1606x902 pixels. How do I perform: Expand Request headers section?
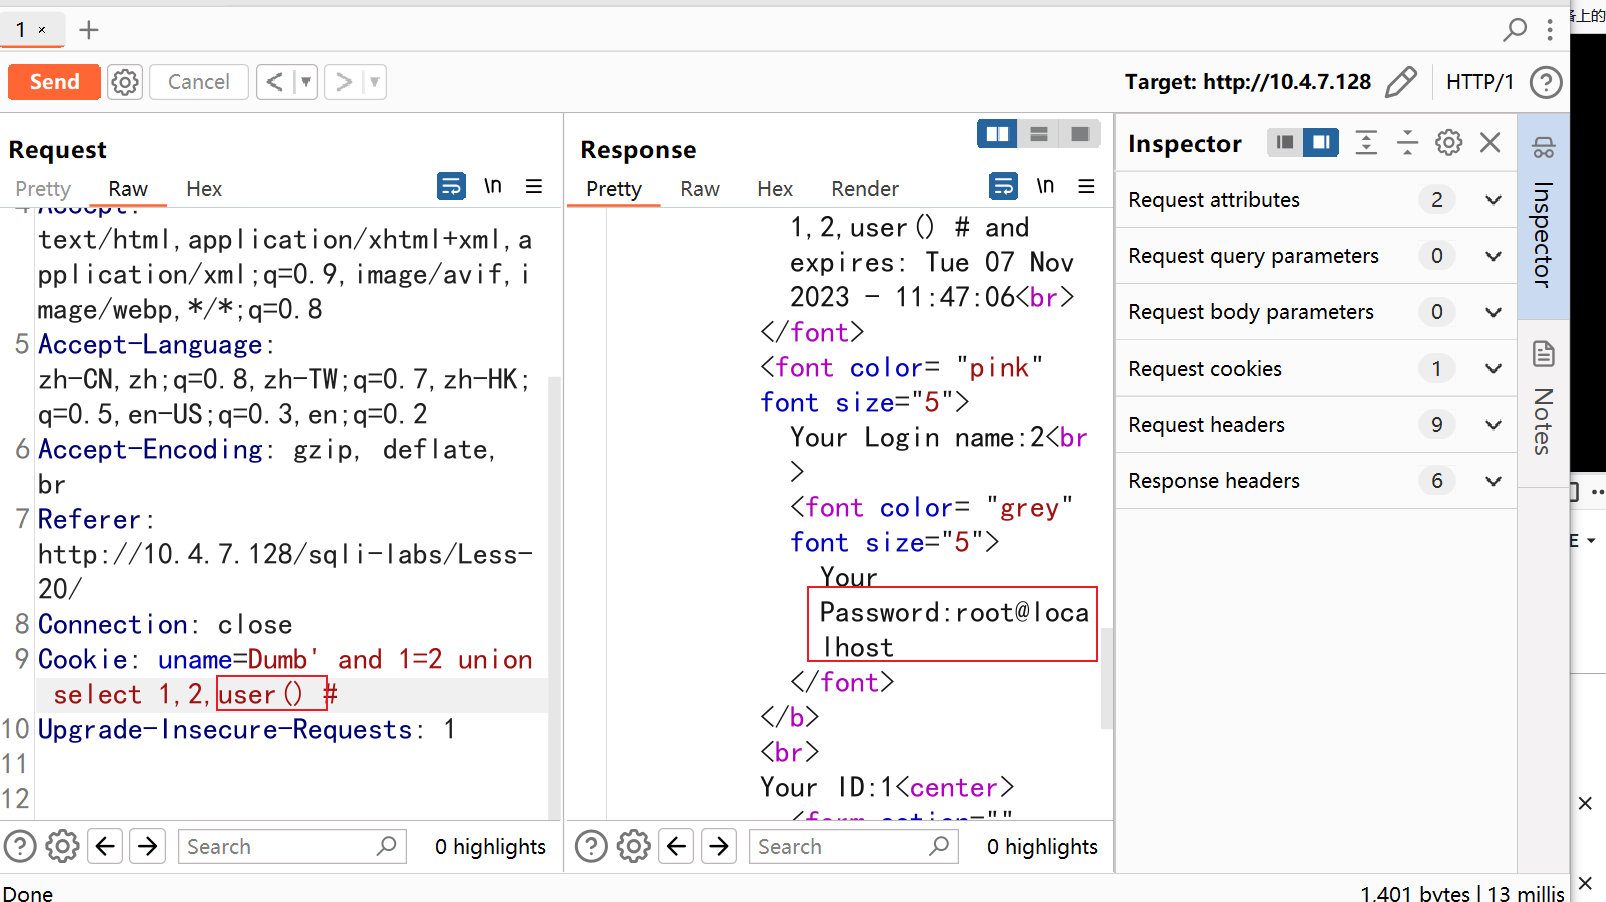click(x=1316, y=425)
